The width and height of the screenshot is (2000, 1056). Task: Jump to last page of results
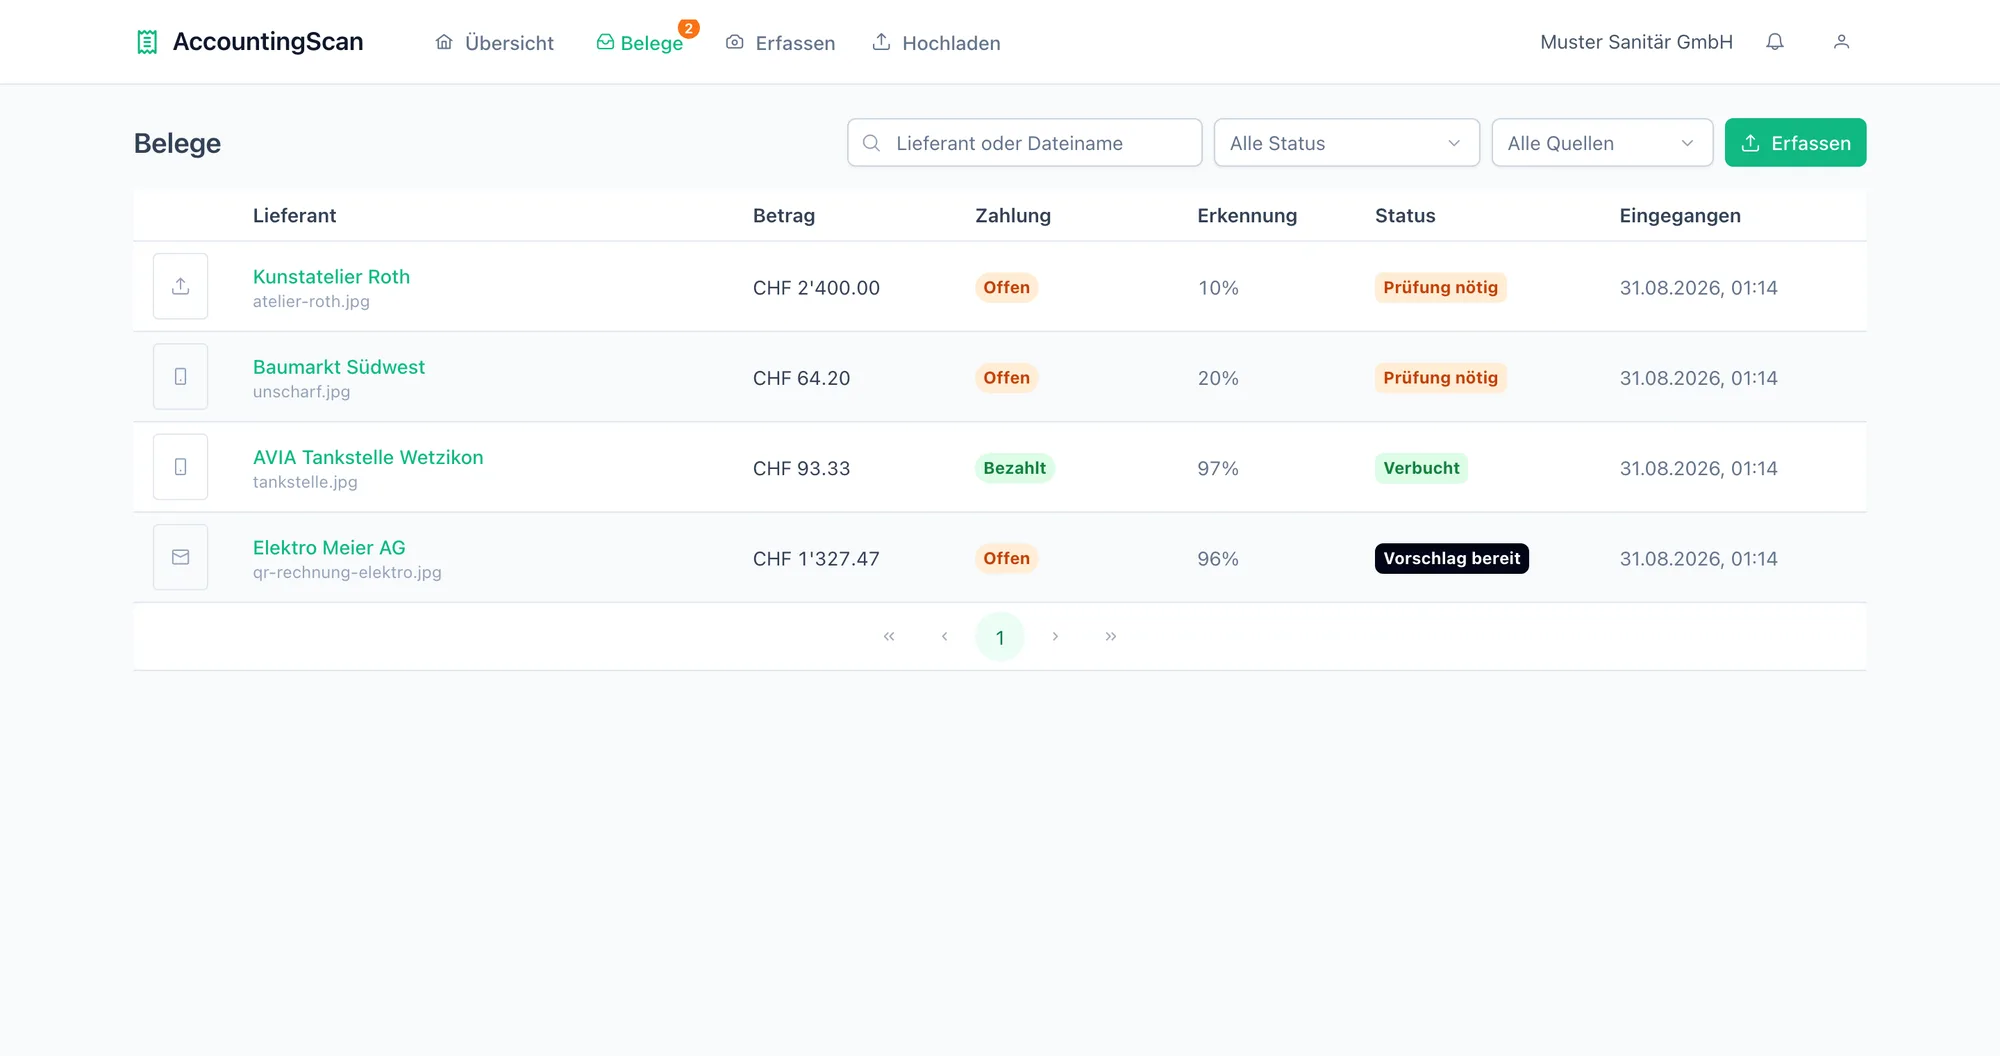coord(1111,637)
